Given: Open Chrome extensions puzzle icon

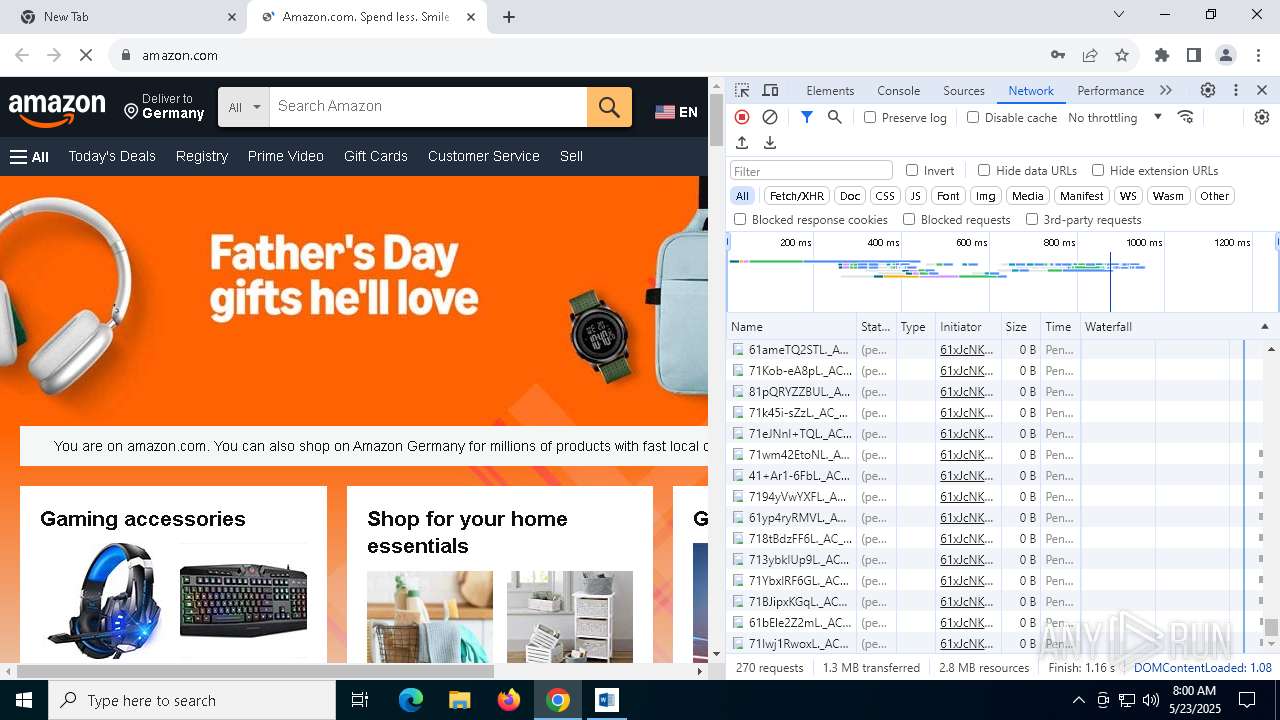Looking at the screenshot, I should point(1162,55).
